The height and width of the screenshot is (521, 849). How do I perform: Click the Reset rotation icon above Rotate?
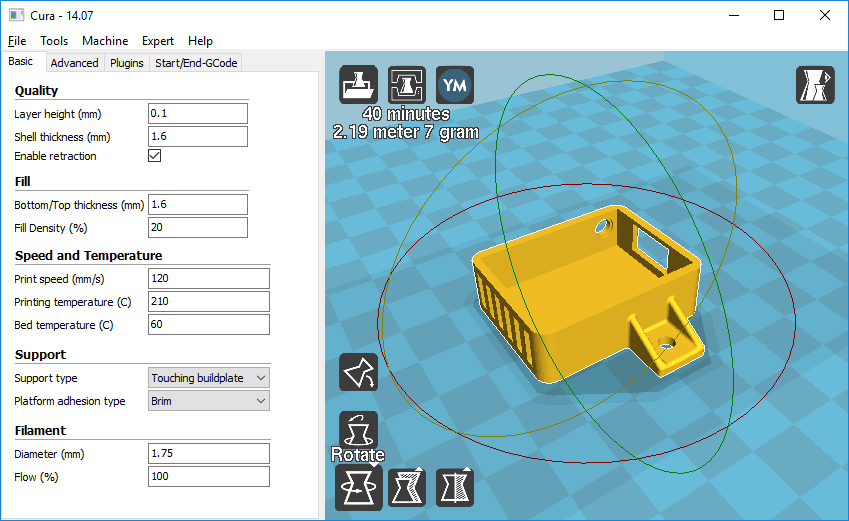click(x=358, y=429)
